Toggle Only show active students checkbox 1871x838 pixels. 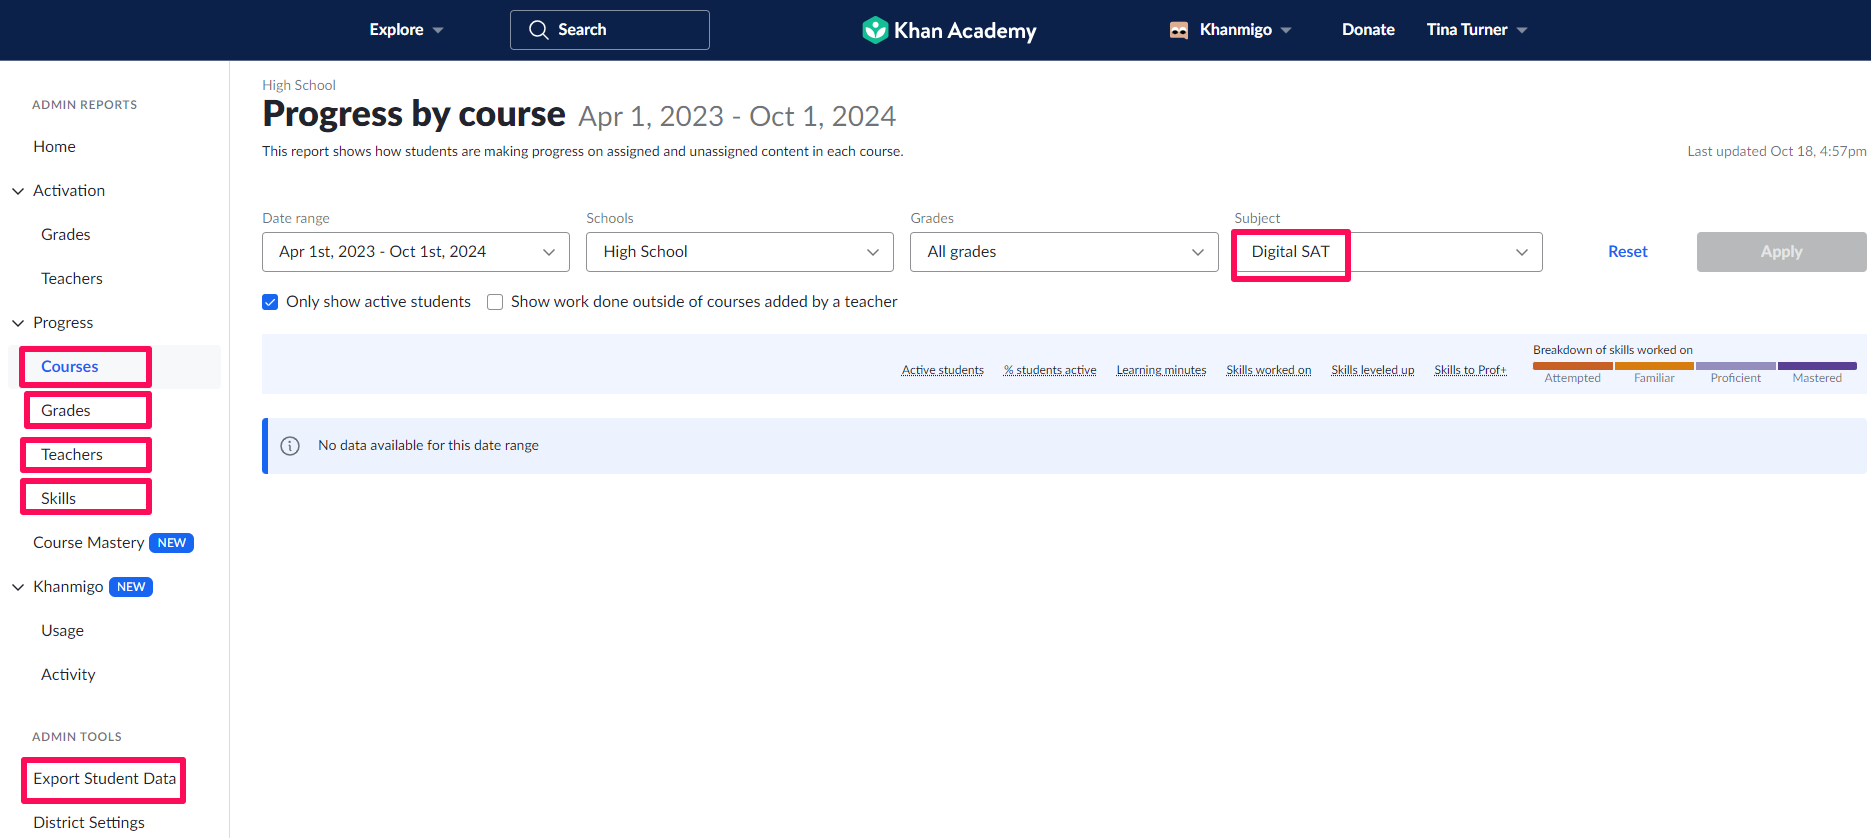(x=270, y=302)
